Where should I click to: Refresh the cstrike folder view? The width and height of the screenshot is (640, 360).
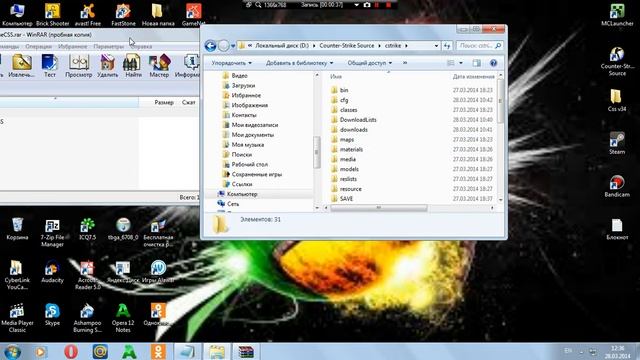click(447, 46)
